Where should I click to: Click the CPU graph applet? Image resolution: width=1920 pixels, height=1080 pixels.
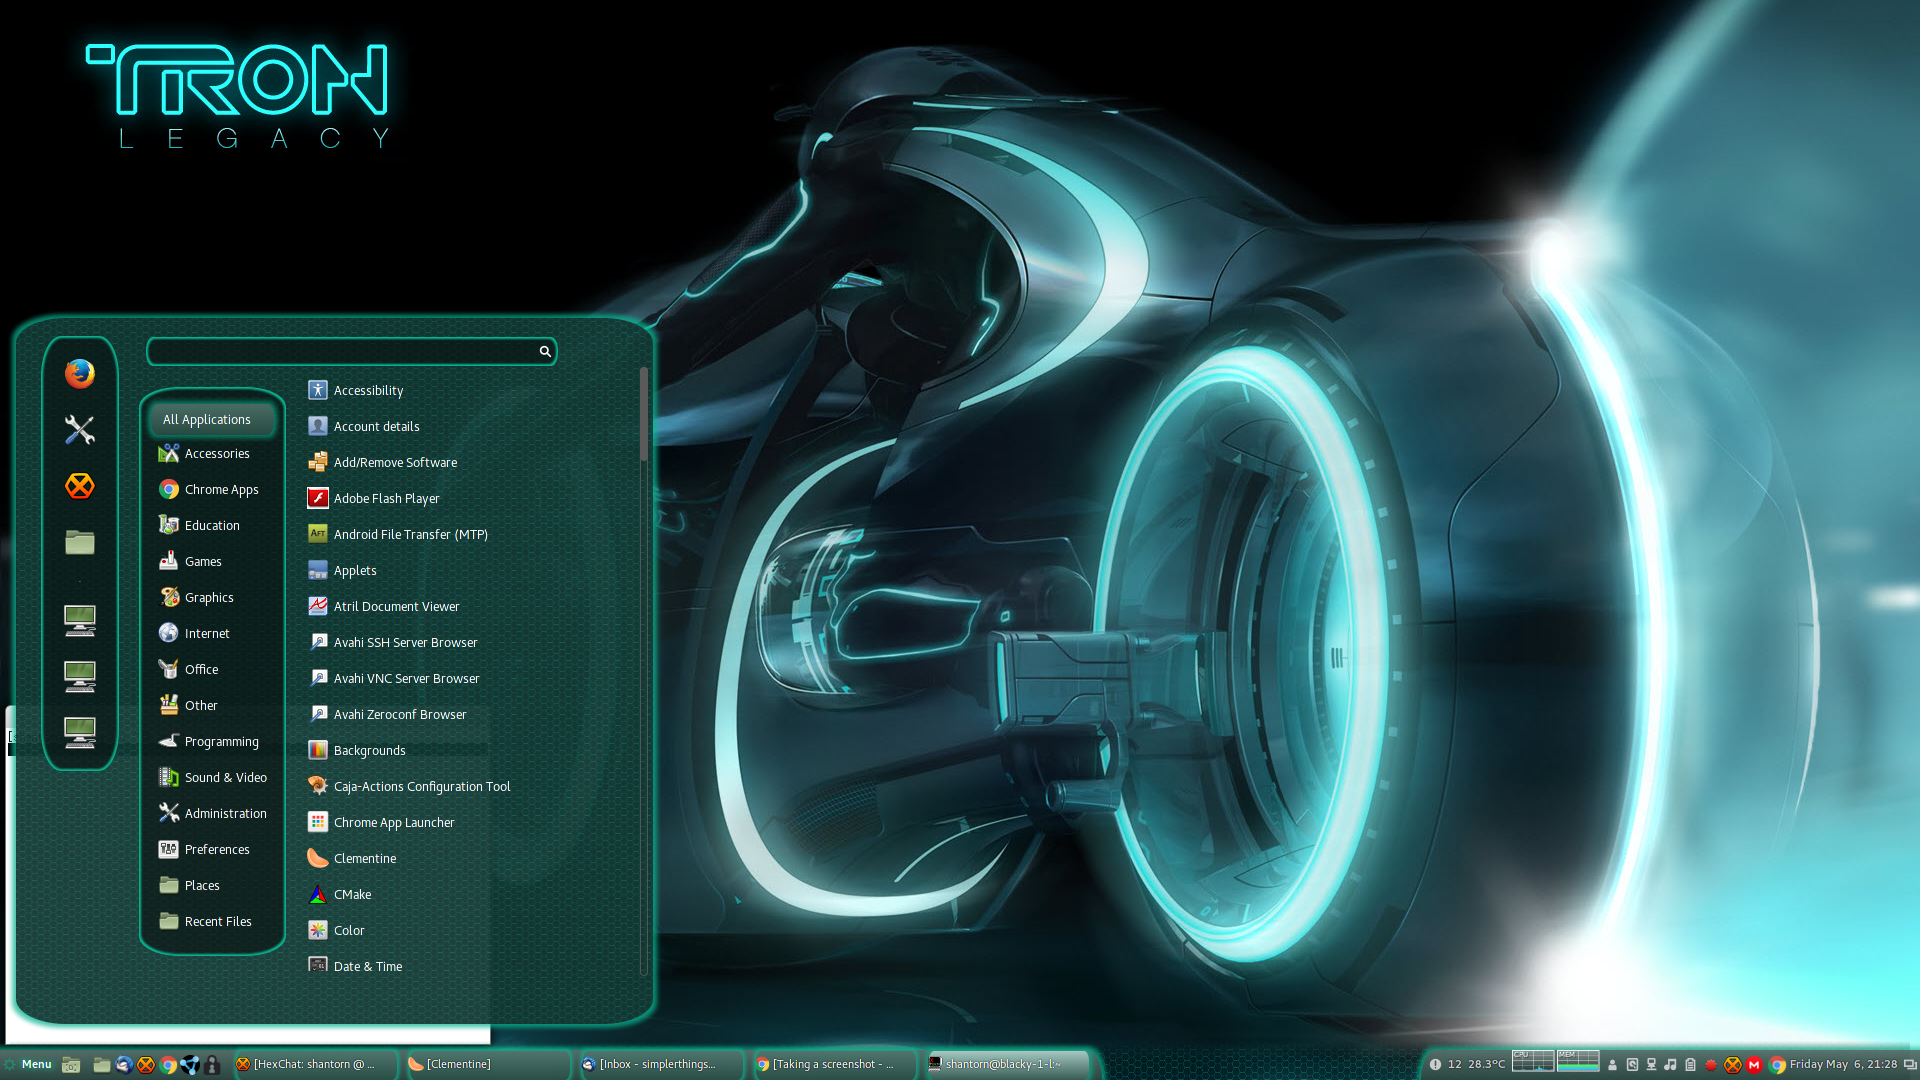coord(1532,1061)
